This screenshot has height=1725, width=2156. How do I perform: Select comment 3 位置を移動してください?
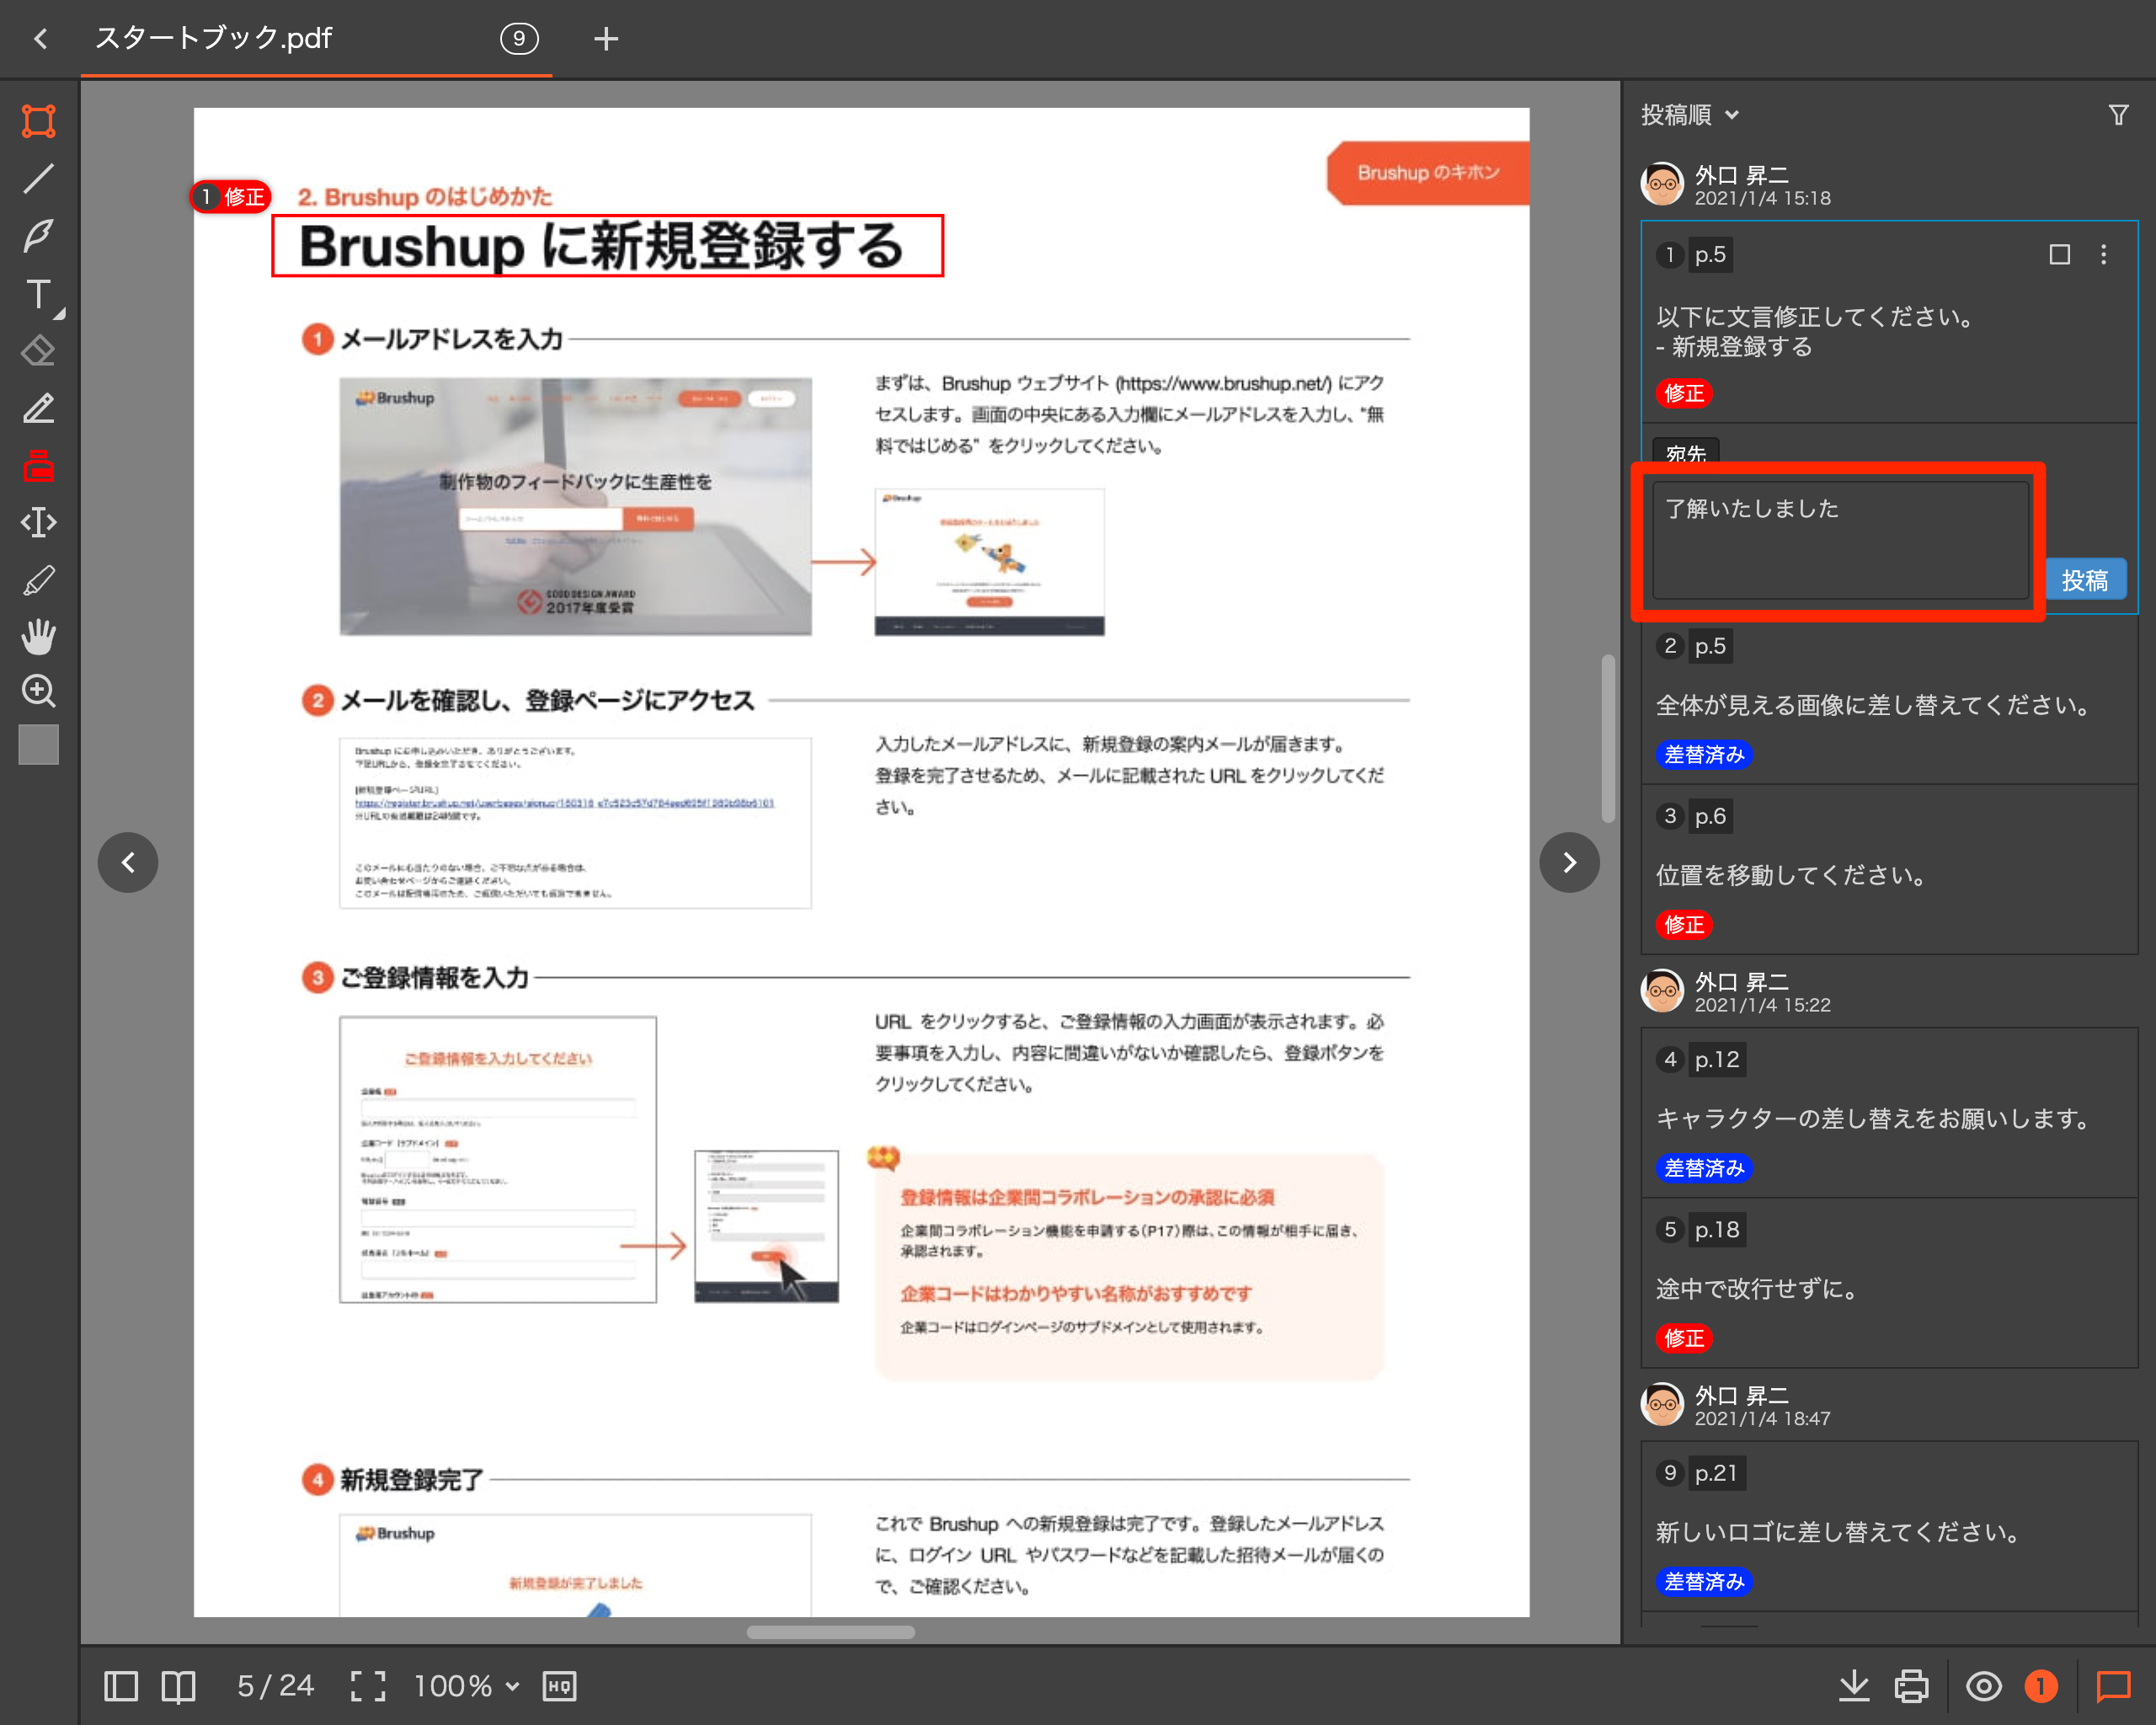pos(1889,869)
